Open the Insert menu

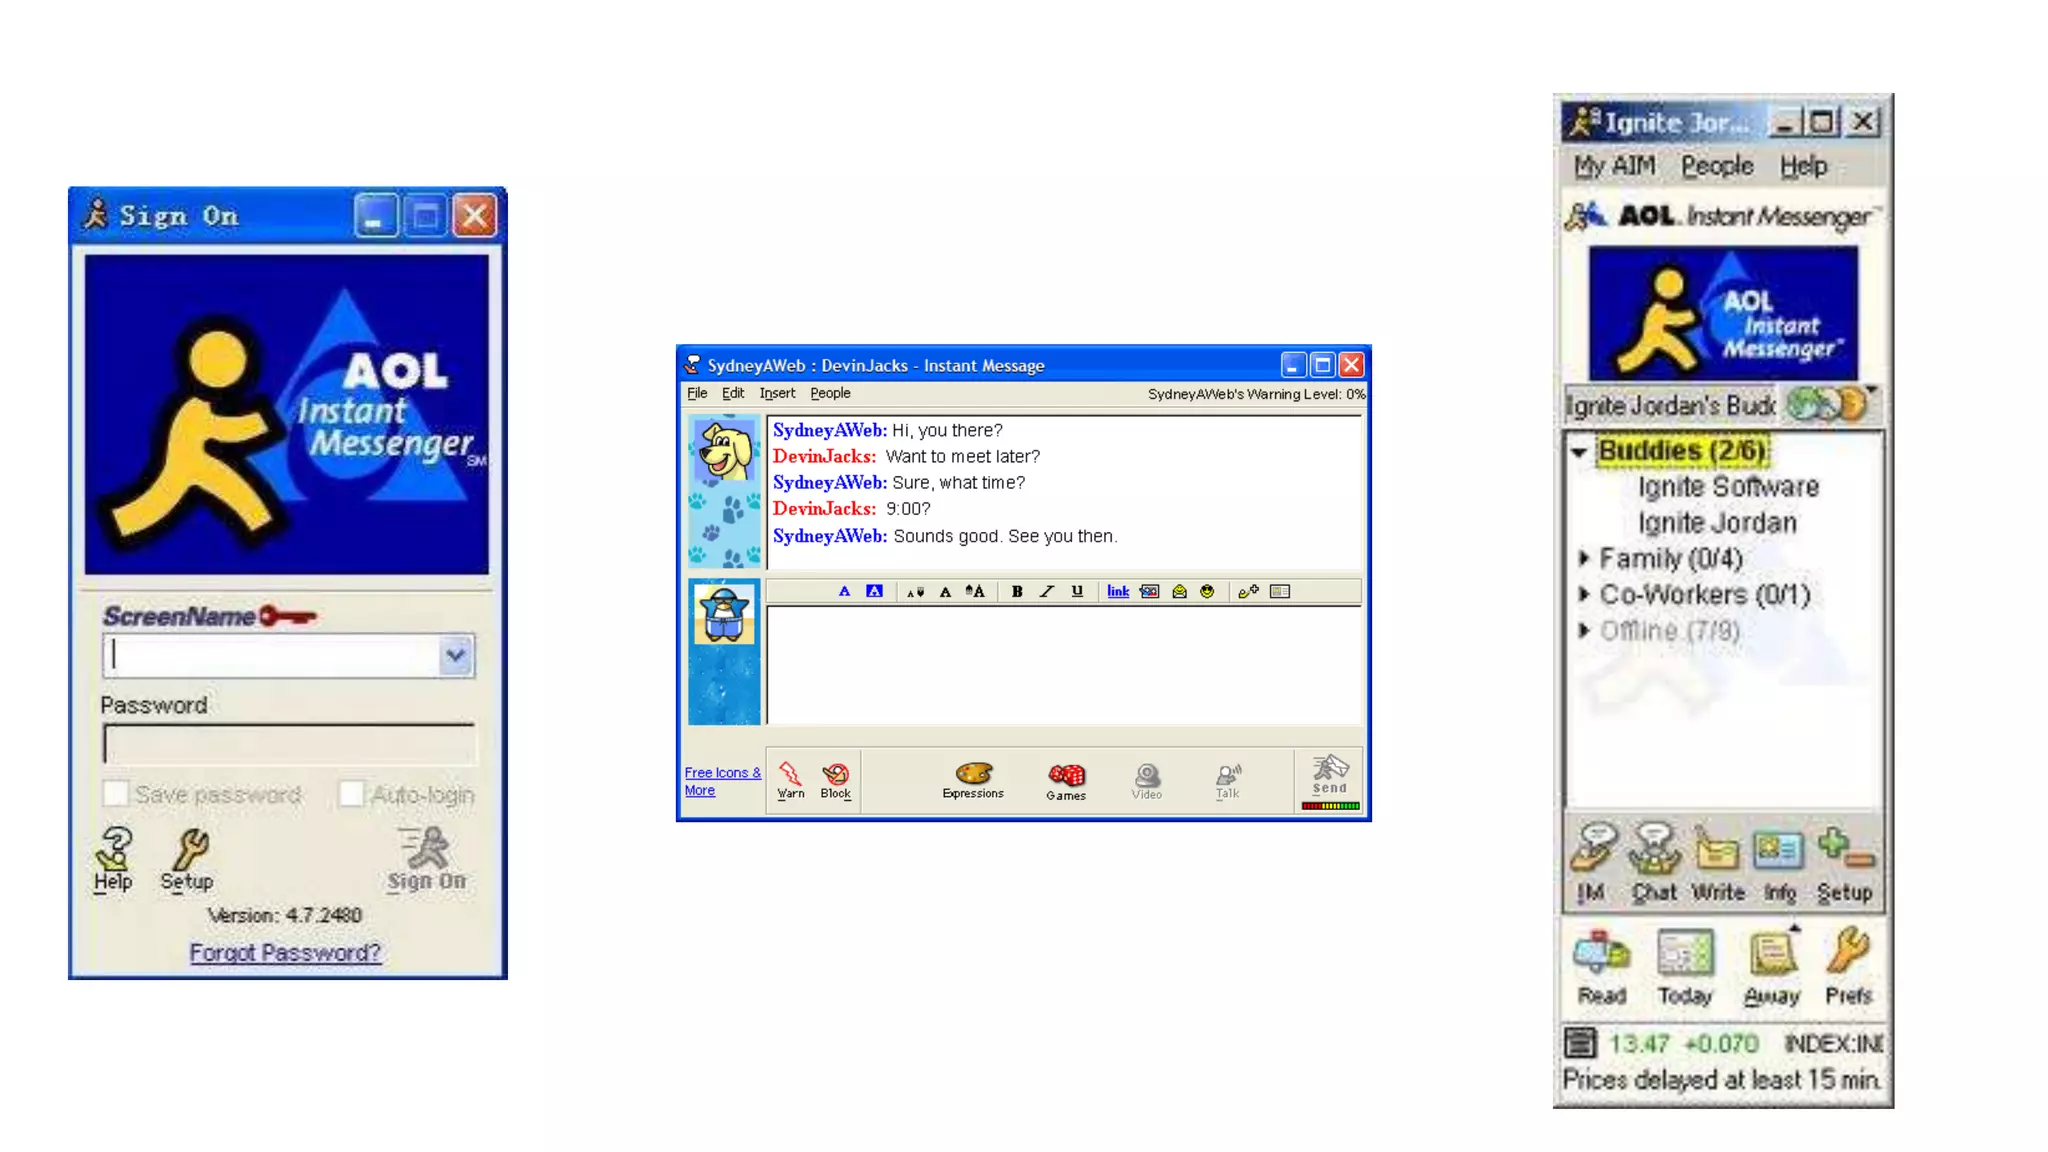click(777, 393)
